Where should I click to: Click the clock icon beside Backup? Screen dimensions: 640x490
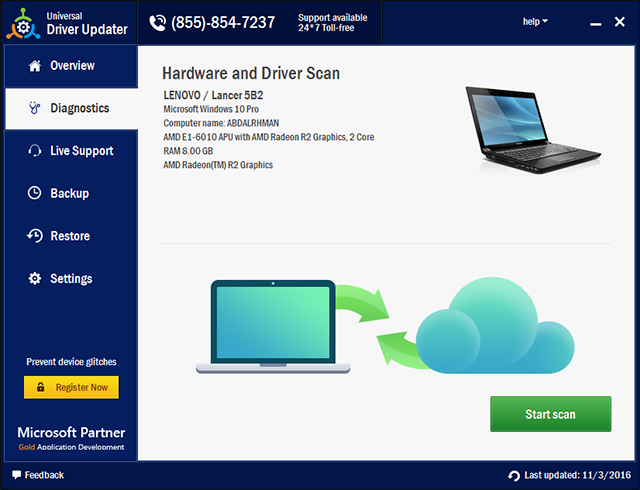[x=34, y=193]
